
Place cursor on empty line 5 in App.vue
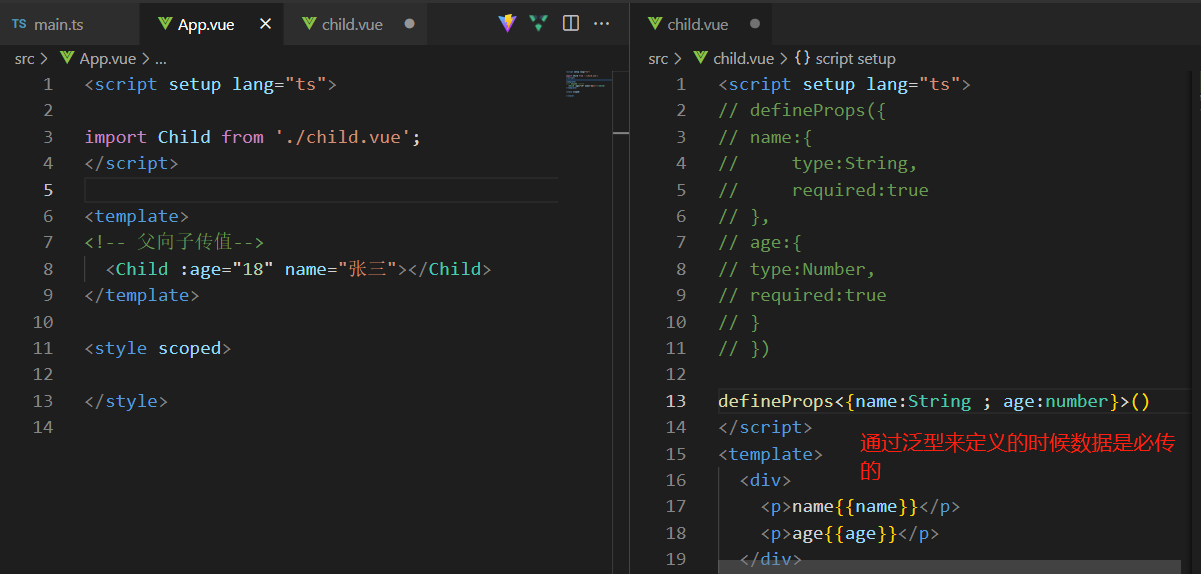pyautogui.click(x=320, y=190)
